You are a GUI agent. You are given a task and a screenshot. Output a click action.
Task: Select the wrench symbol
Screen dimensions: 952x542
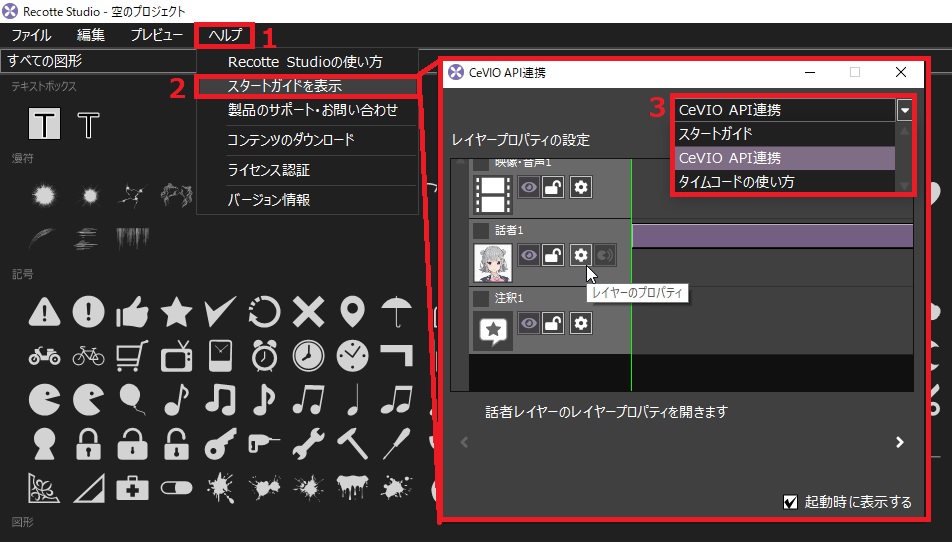pyautogui.click(x=308, y=444)
